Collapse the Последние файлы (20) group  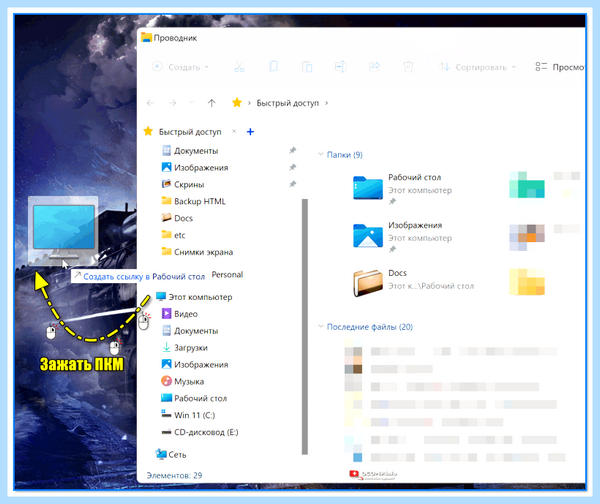point(321,326)
